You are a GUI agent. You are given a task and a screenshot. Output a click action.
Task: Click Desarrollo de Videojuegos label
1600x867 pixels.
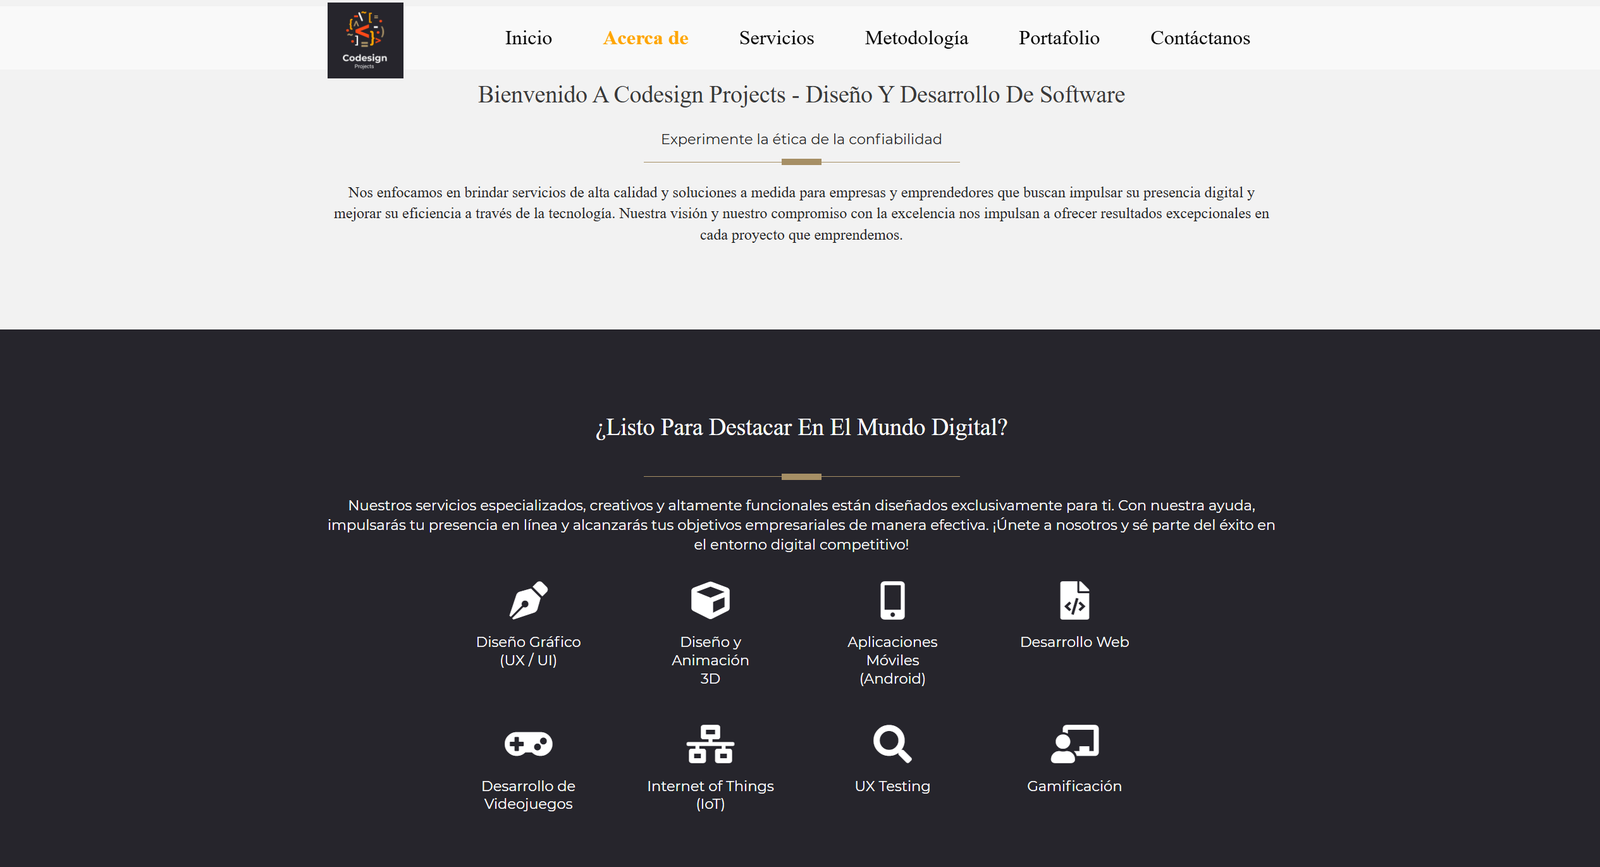(529, 795)
